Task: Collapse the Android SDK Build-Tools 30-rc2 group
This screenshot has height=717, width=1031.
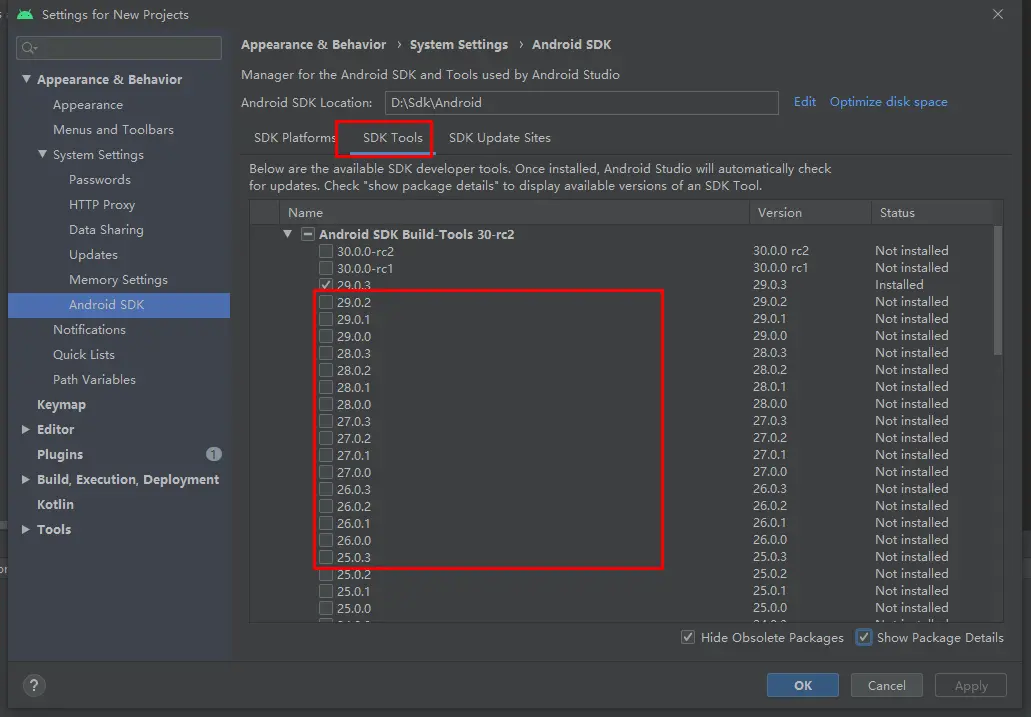Action: pos(287,234)
